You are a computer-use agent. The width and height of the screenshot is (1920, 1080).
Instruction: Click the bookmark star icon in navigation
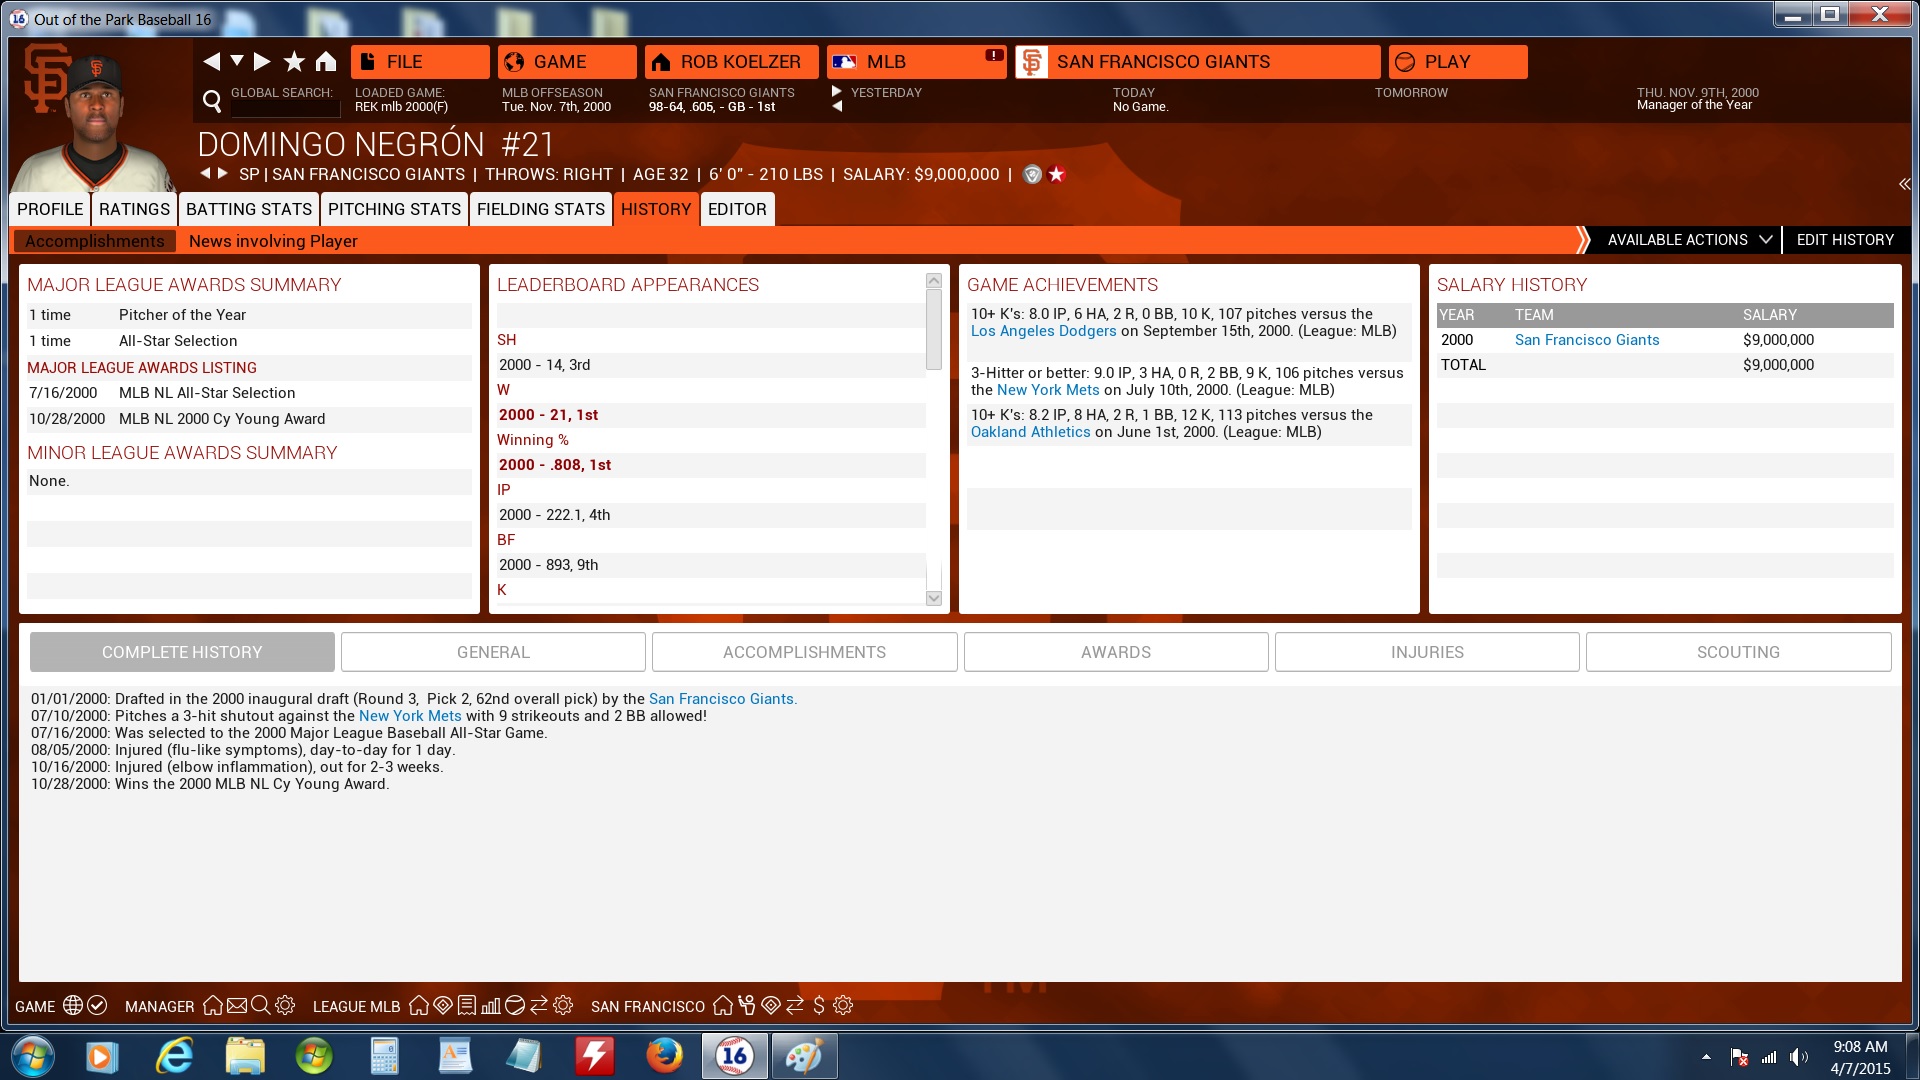[294, 62]
